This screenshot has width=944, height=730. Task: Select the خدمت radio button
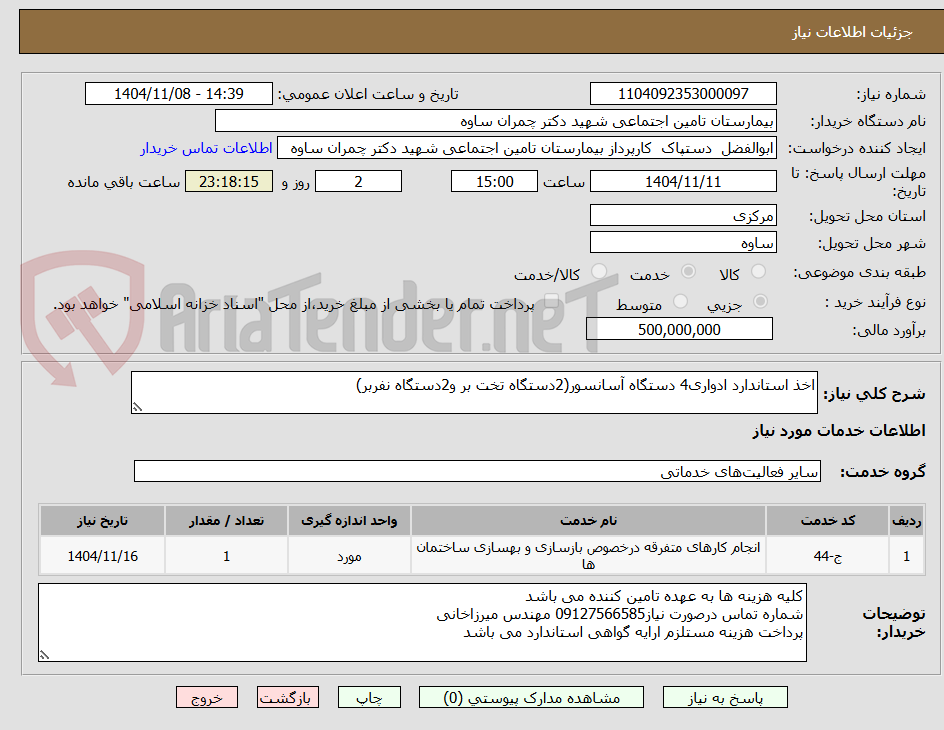pos(688,272)
